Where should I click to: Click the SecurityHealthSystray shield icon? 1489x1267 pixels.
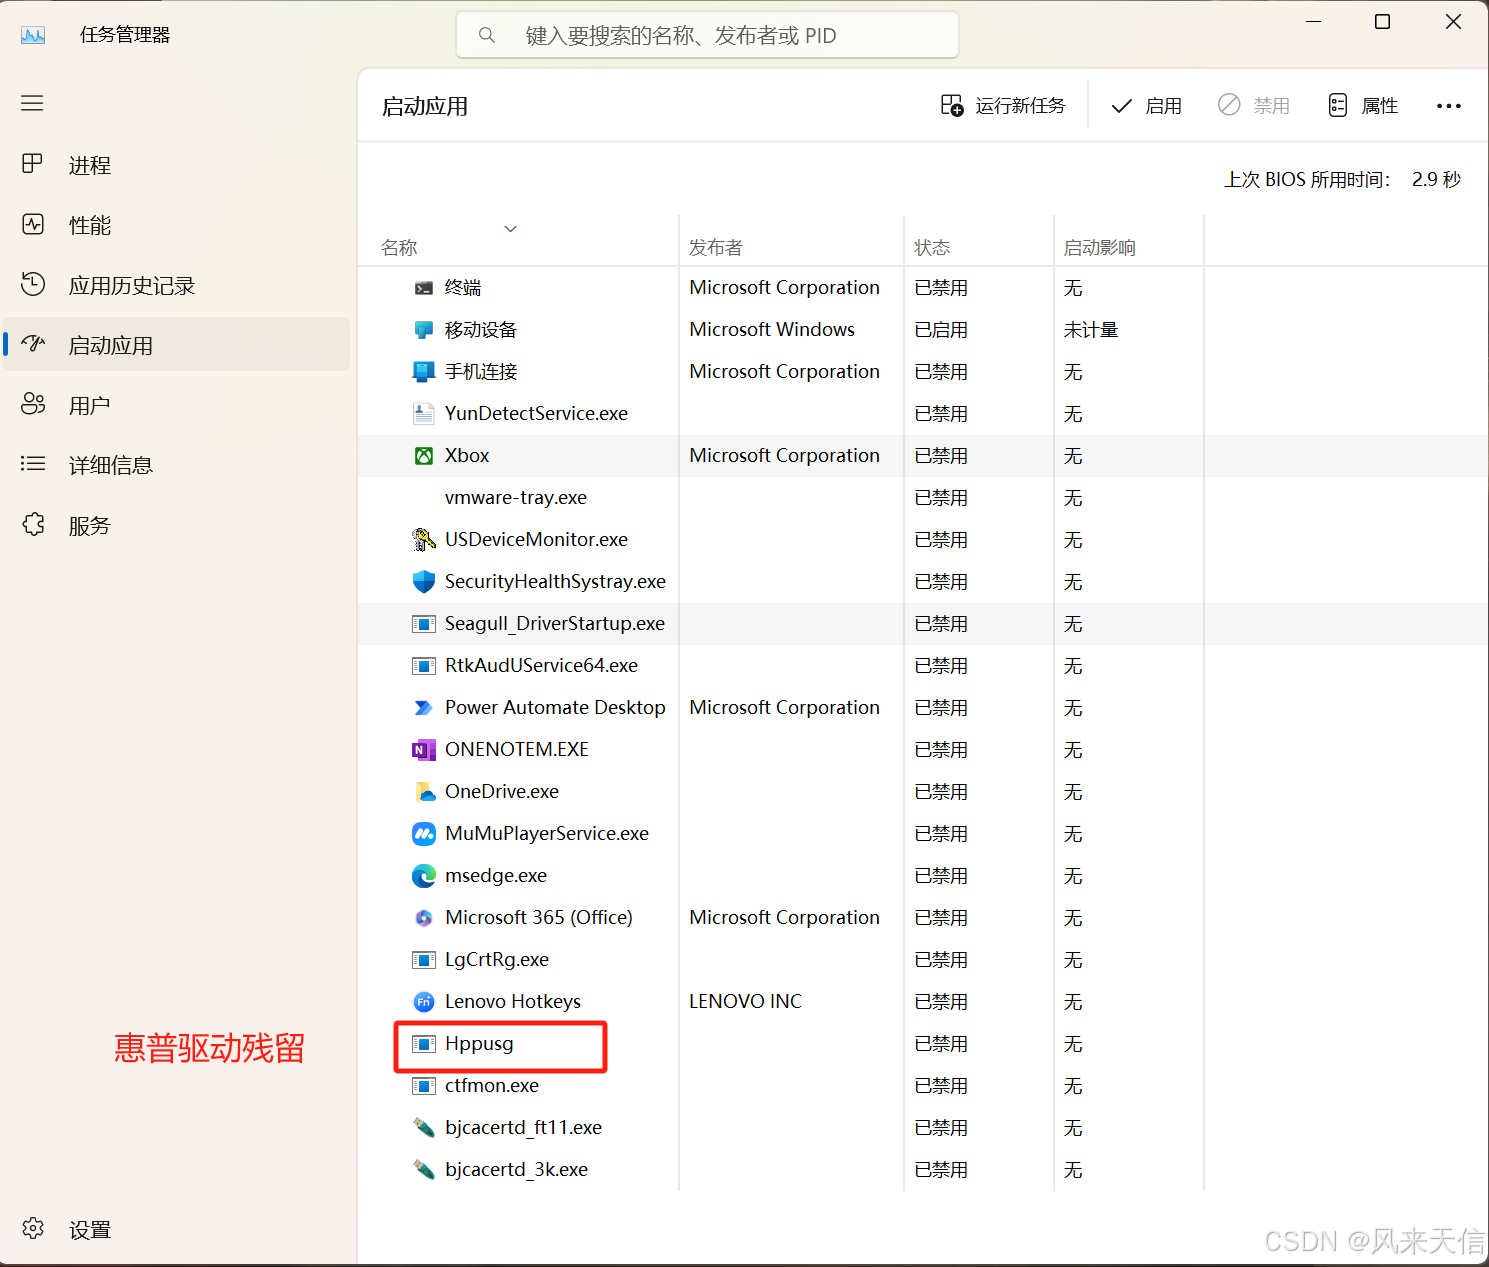click(x=424, y=582)
